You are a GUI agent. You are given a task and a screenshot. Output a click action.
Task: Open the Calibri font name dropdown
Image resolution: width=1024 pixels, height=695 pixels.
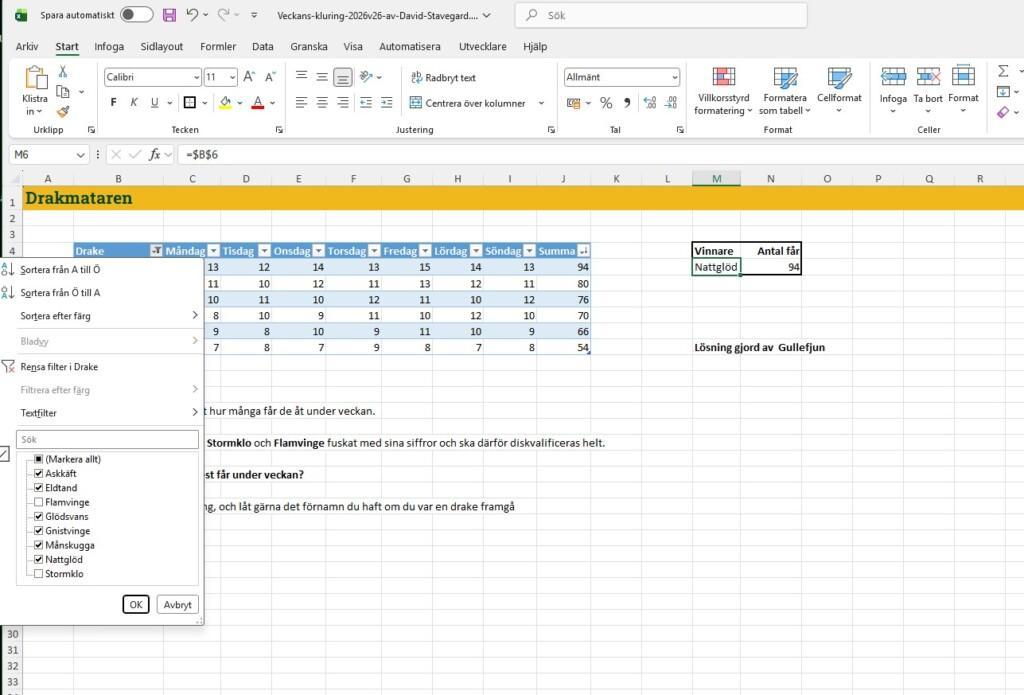196,77
